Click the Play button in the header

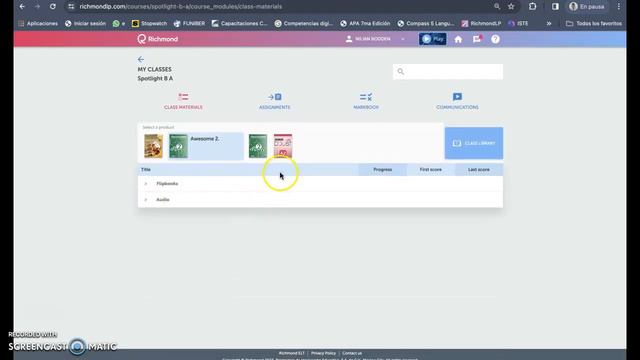point(433,39)
